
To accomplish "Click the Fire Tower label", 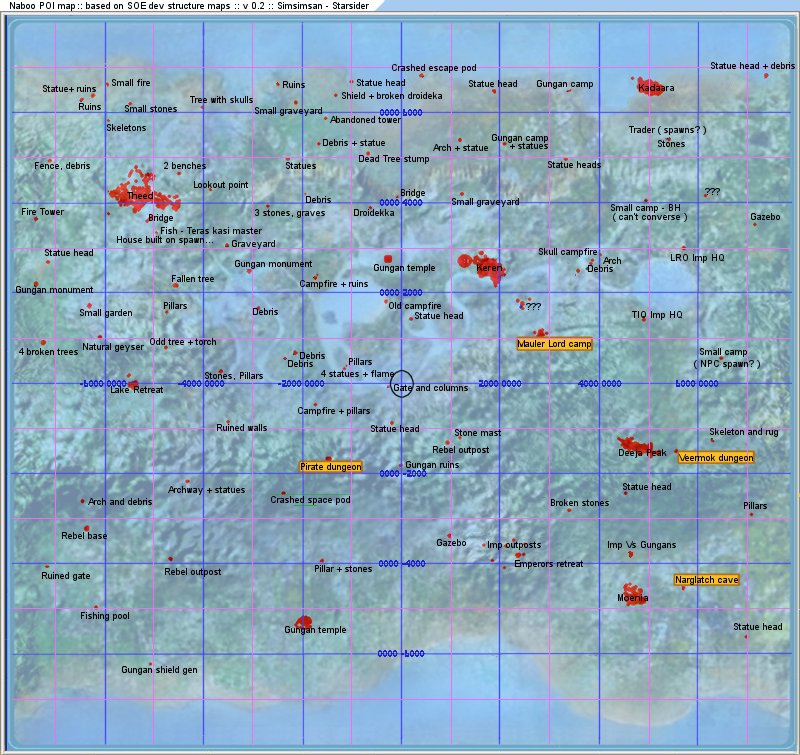I will coord(42,212).
